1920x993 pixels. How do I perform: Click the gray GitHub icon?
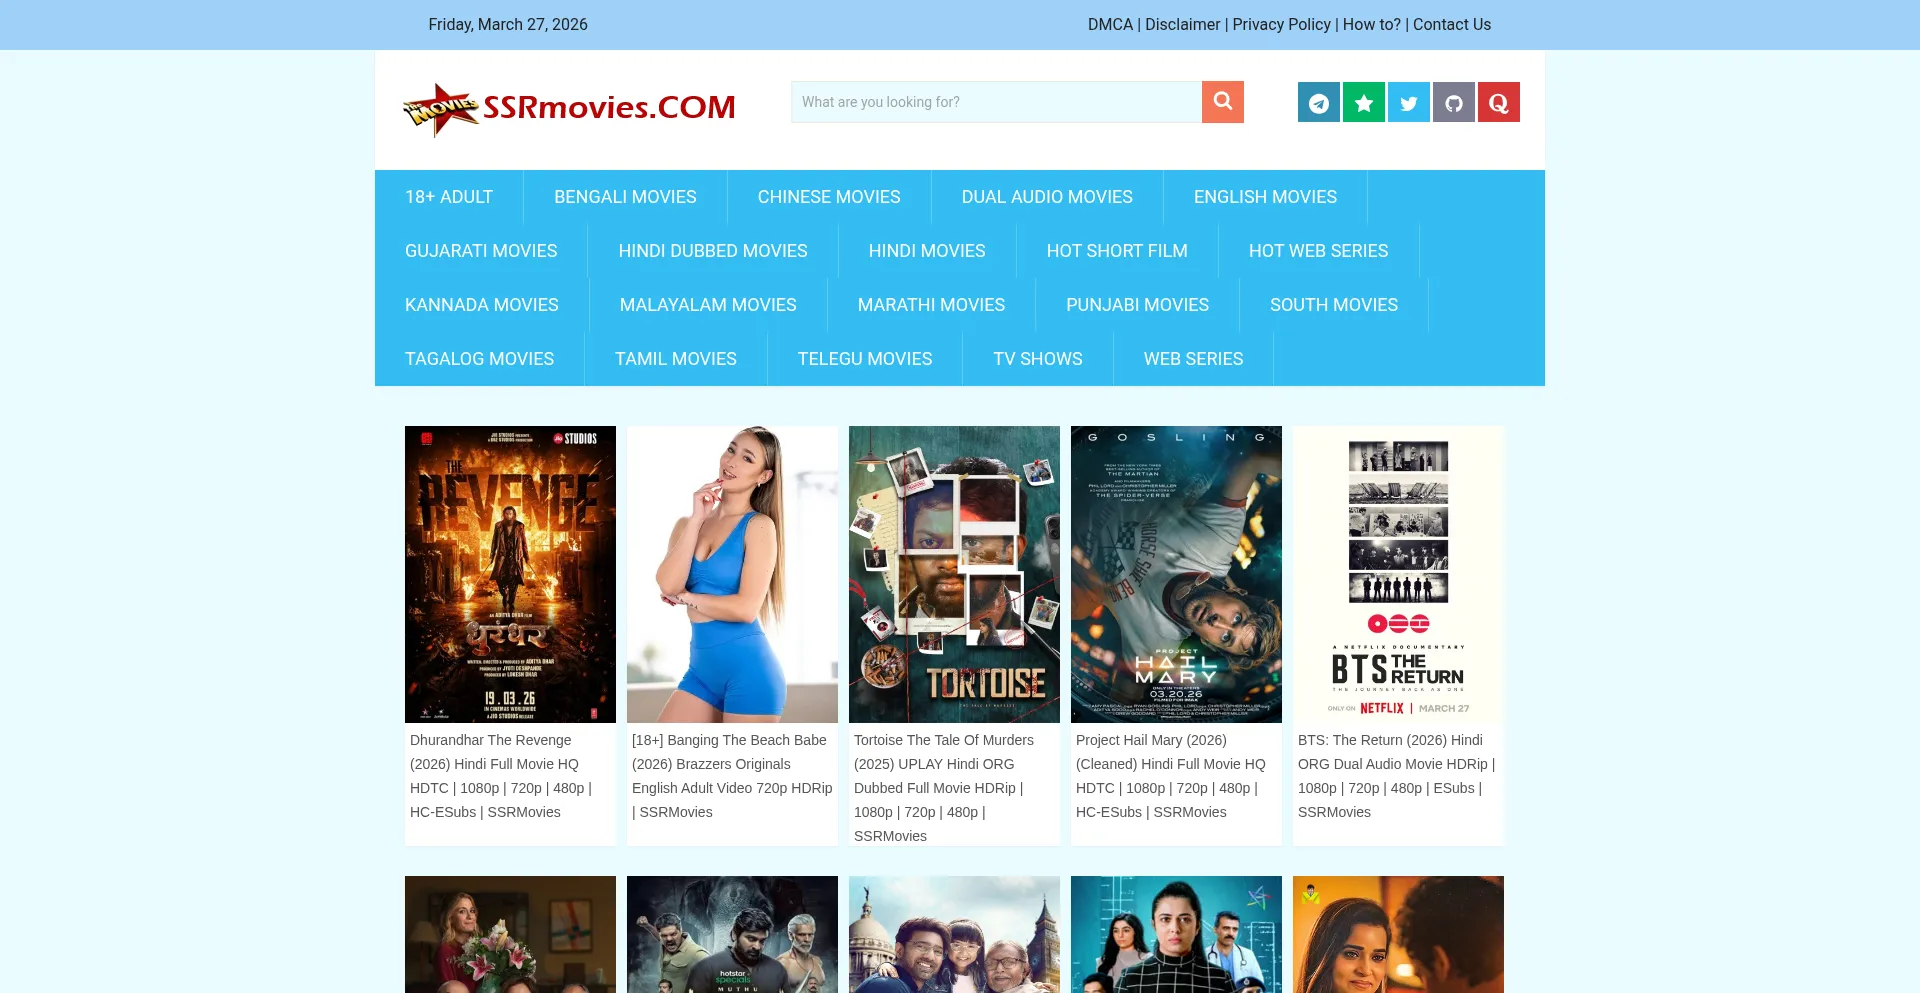1454,102
